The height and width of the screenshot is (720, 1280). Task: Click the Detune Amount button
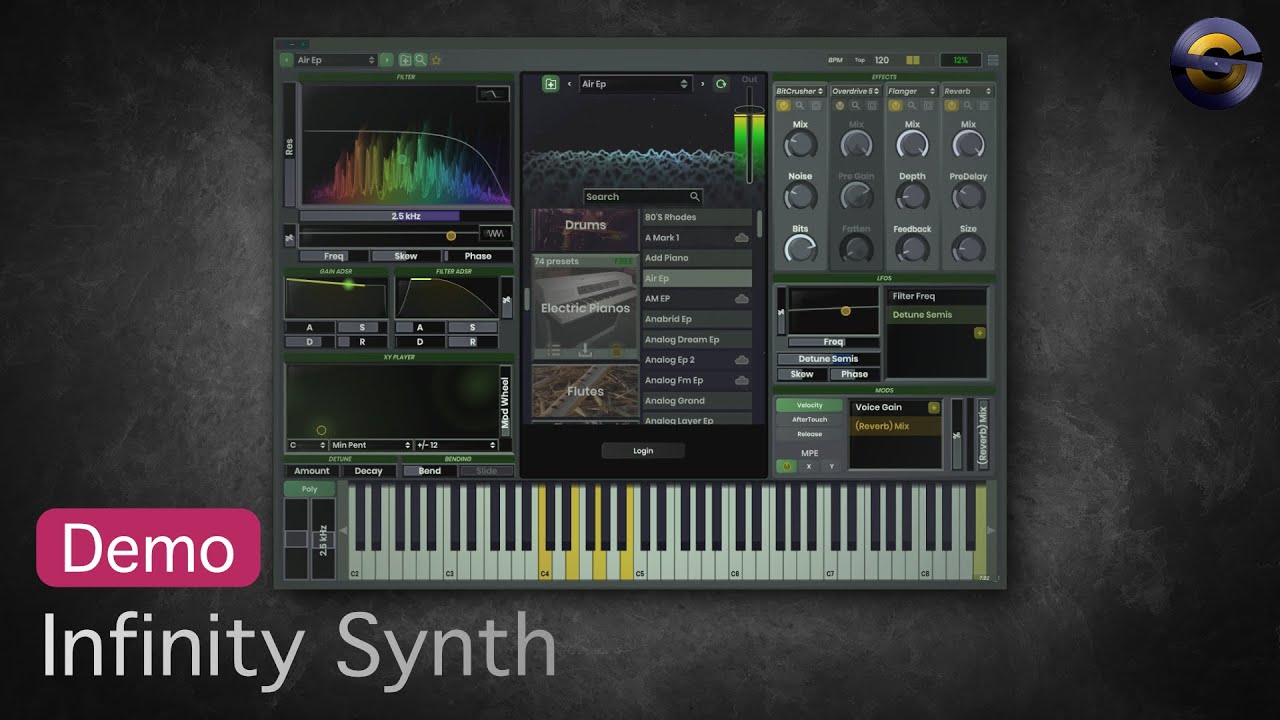pyautogui.click(x=312, y=471)
